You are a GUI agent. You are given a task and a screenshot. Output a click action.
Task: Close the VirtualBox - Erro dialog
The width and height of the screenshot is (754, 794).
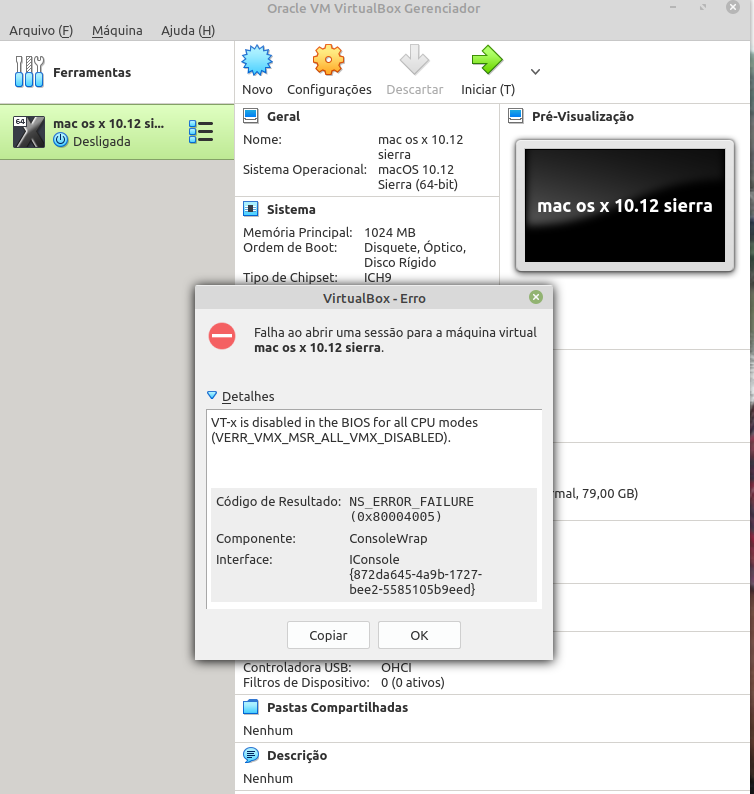pyautogui.click(x=536, y=297)
